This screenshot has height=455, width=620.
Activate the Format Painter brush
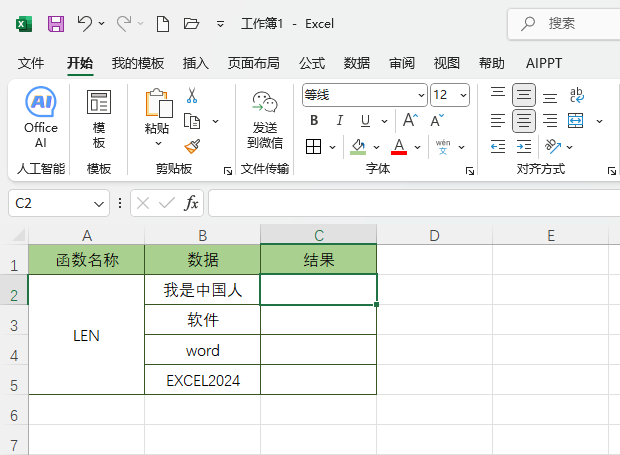[x=192, y=147]
